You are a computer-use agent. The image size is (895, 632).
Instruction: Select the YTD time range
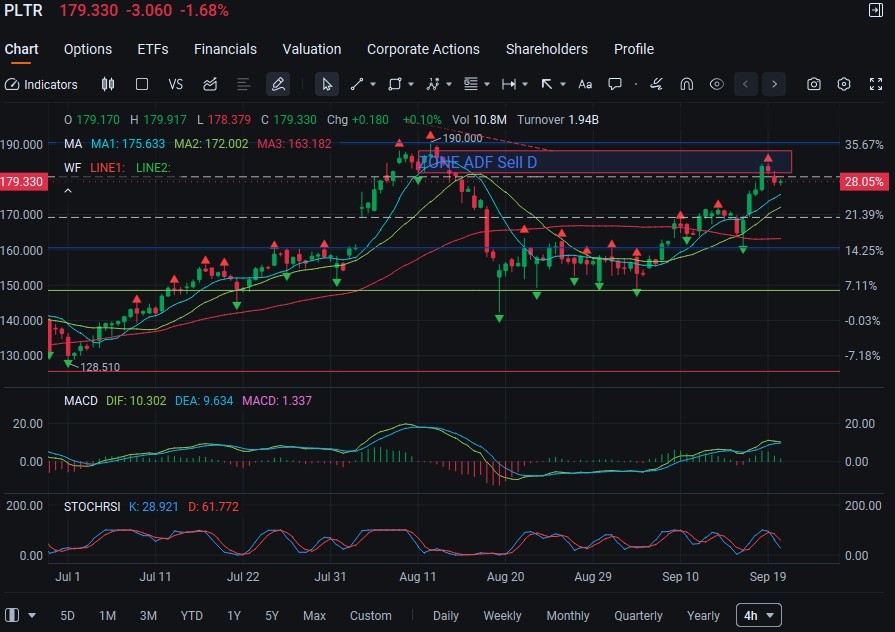pos(192,615)
